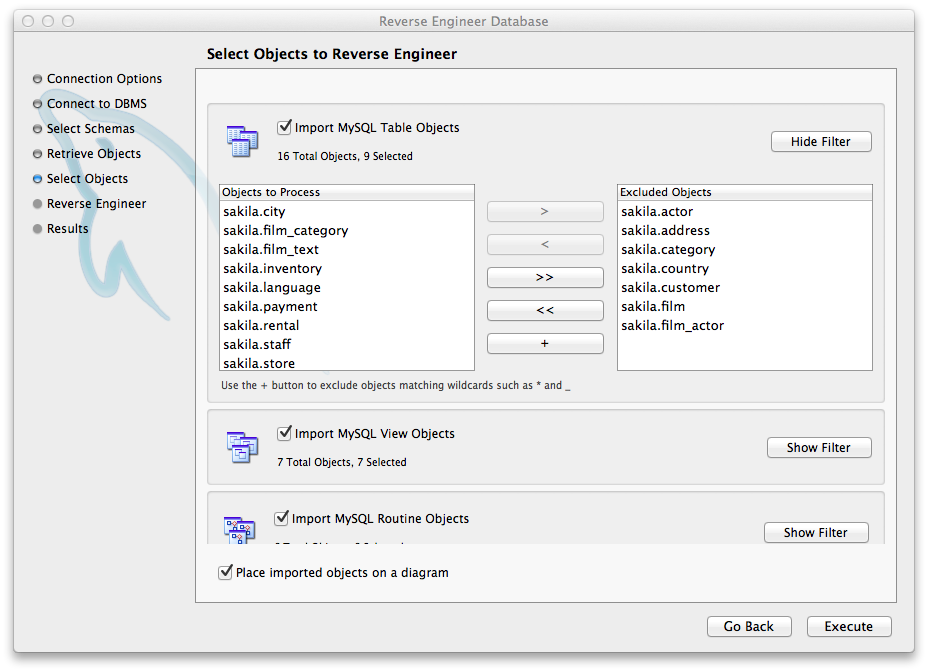Disable Place imported objects on a diagram
Image resolution: width=928 pixels, height=672 pixels.
[225, 573]
